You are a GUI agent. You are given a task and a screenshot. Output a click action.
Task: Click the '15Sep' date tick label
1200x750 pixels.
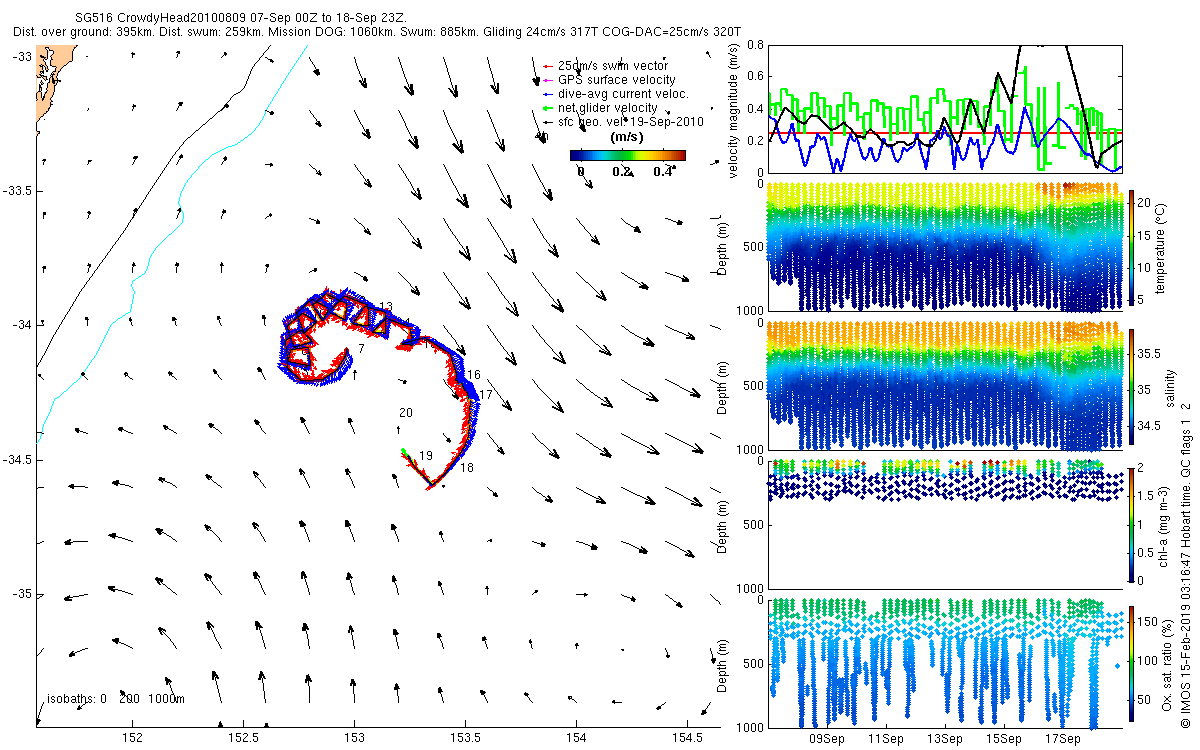coord(1004,739)
